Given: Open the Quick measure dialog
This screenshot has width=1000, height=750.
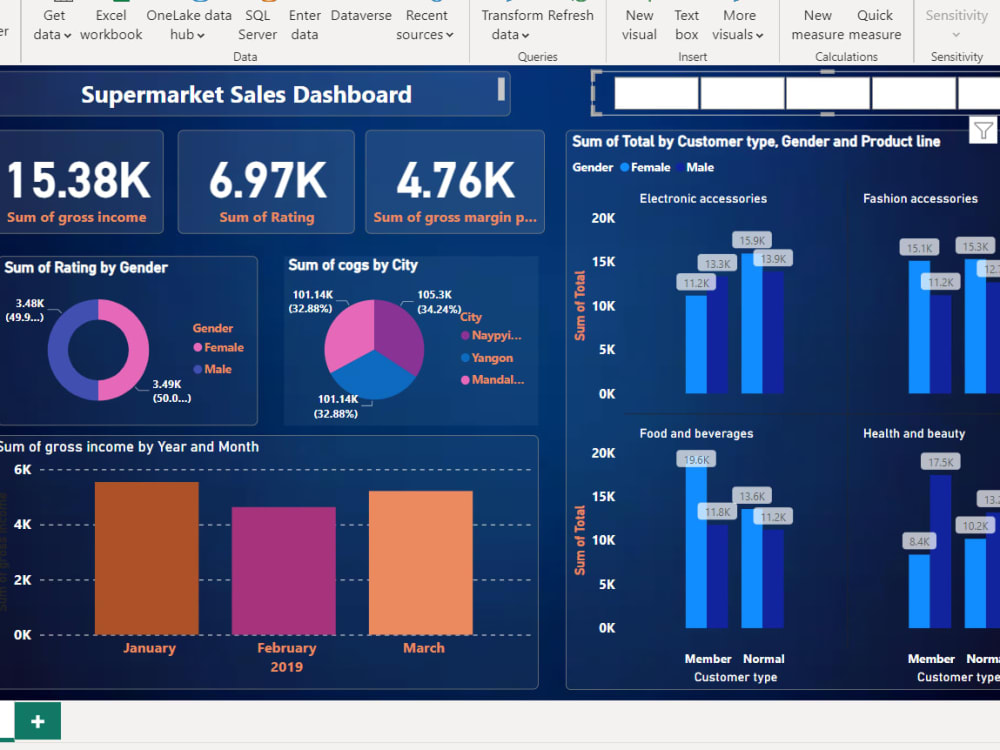Looking at the screenshot, I should [875, 24].
